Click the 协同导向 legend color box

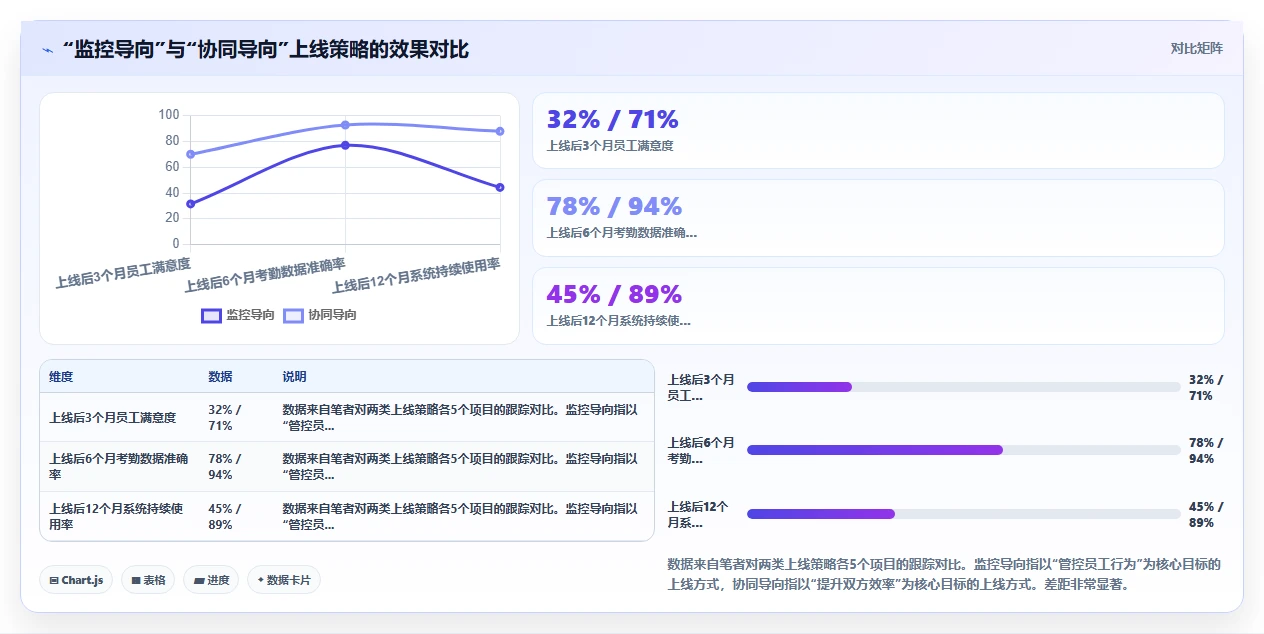tap(293, 315)
